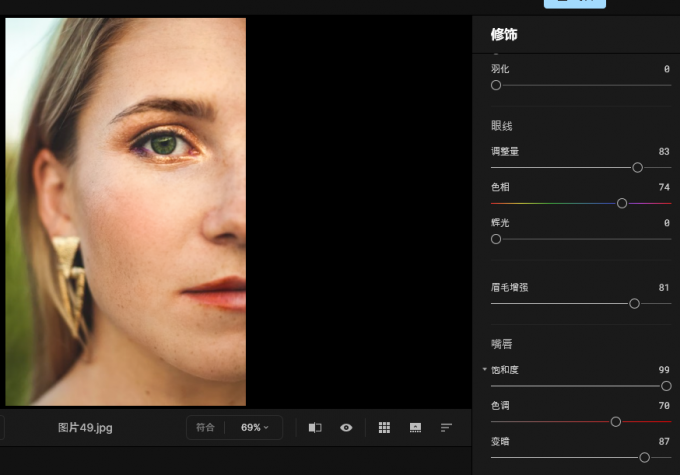Click the 调整量 value 83
Screen dimensions: 680x475
[664, 151]
